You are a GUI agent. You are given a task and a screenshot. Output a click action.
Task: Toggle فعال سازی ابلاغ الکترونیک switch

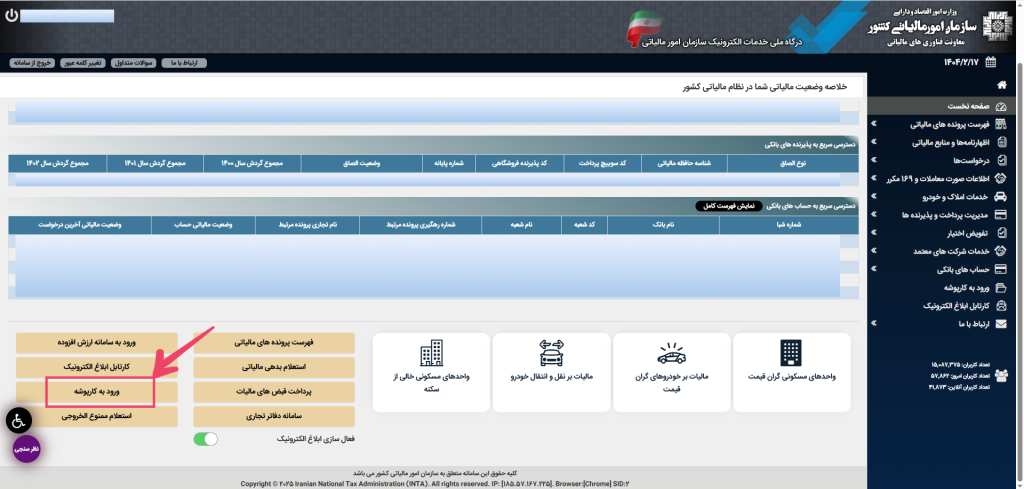point(205,439)
